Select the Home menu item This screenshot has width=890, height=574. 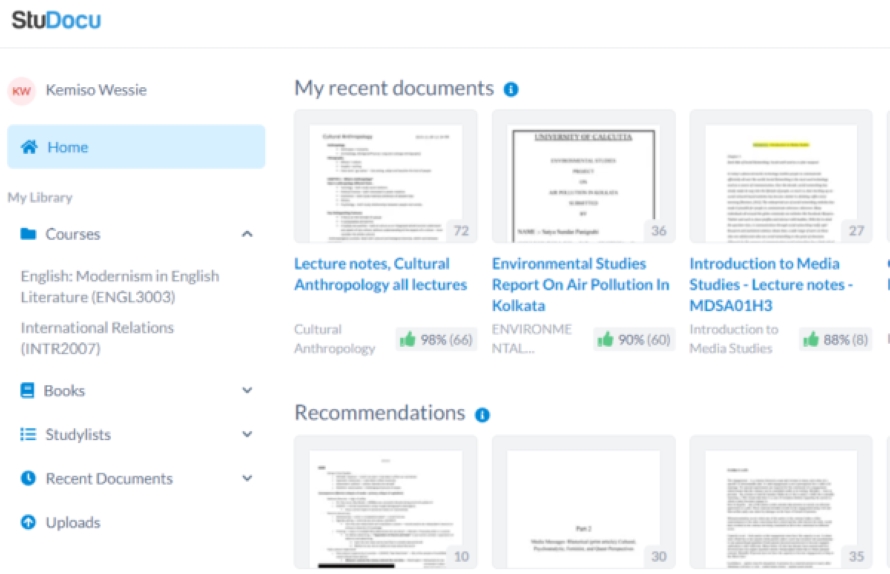click(136, 147)
